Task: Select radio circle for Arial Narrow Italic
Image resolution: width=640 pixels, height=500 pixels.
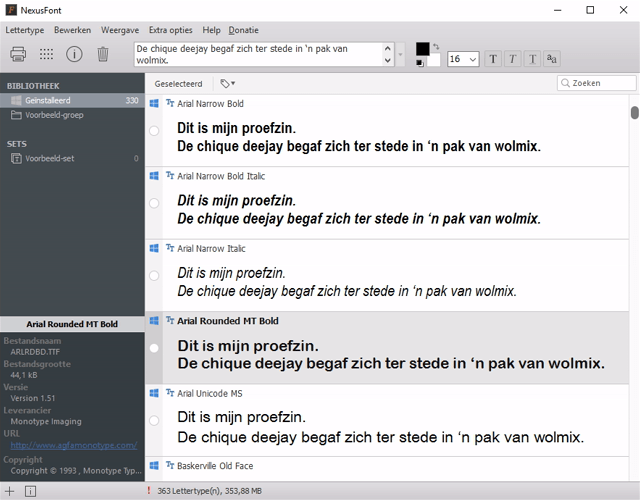Action: point(154,276)
